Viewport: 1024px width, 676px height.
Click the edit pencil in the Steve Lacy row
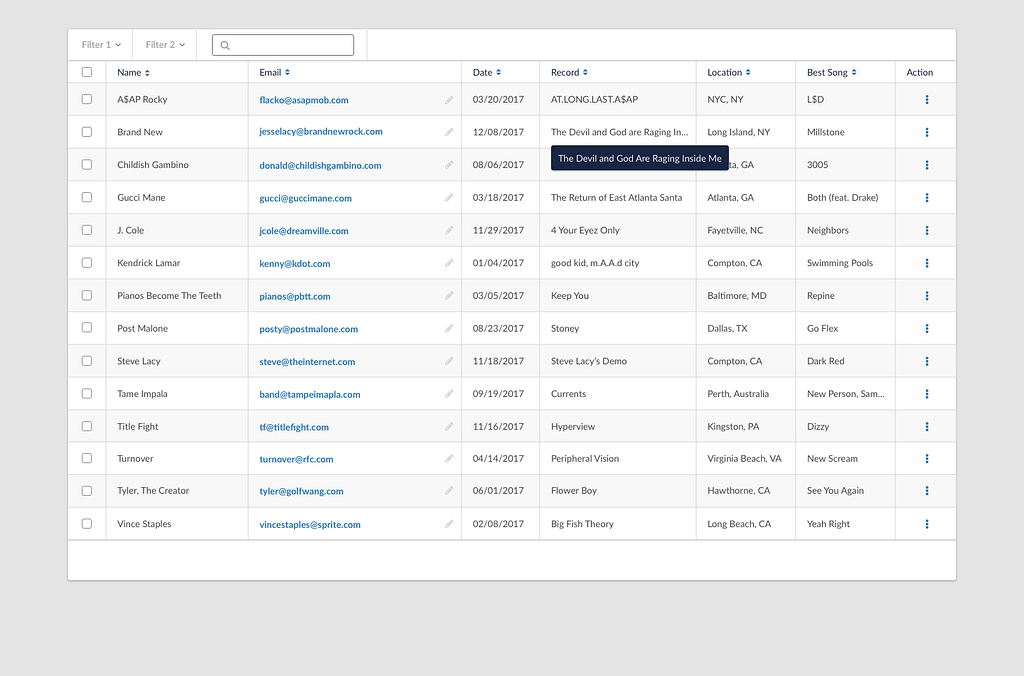click(x=449, y=361)
